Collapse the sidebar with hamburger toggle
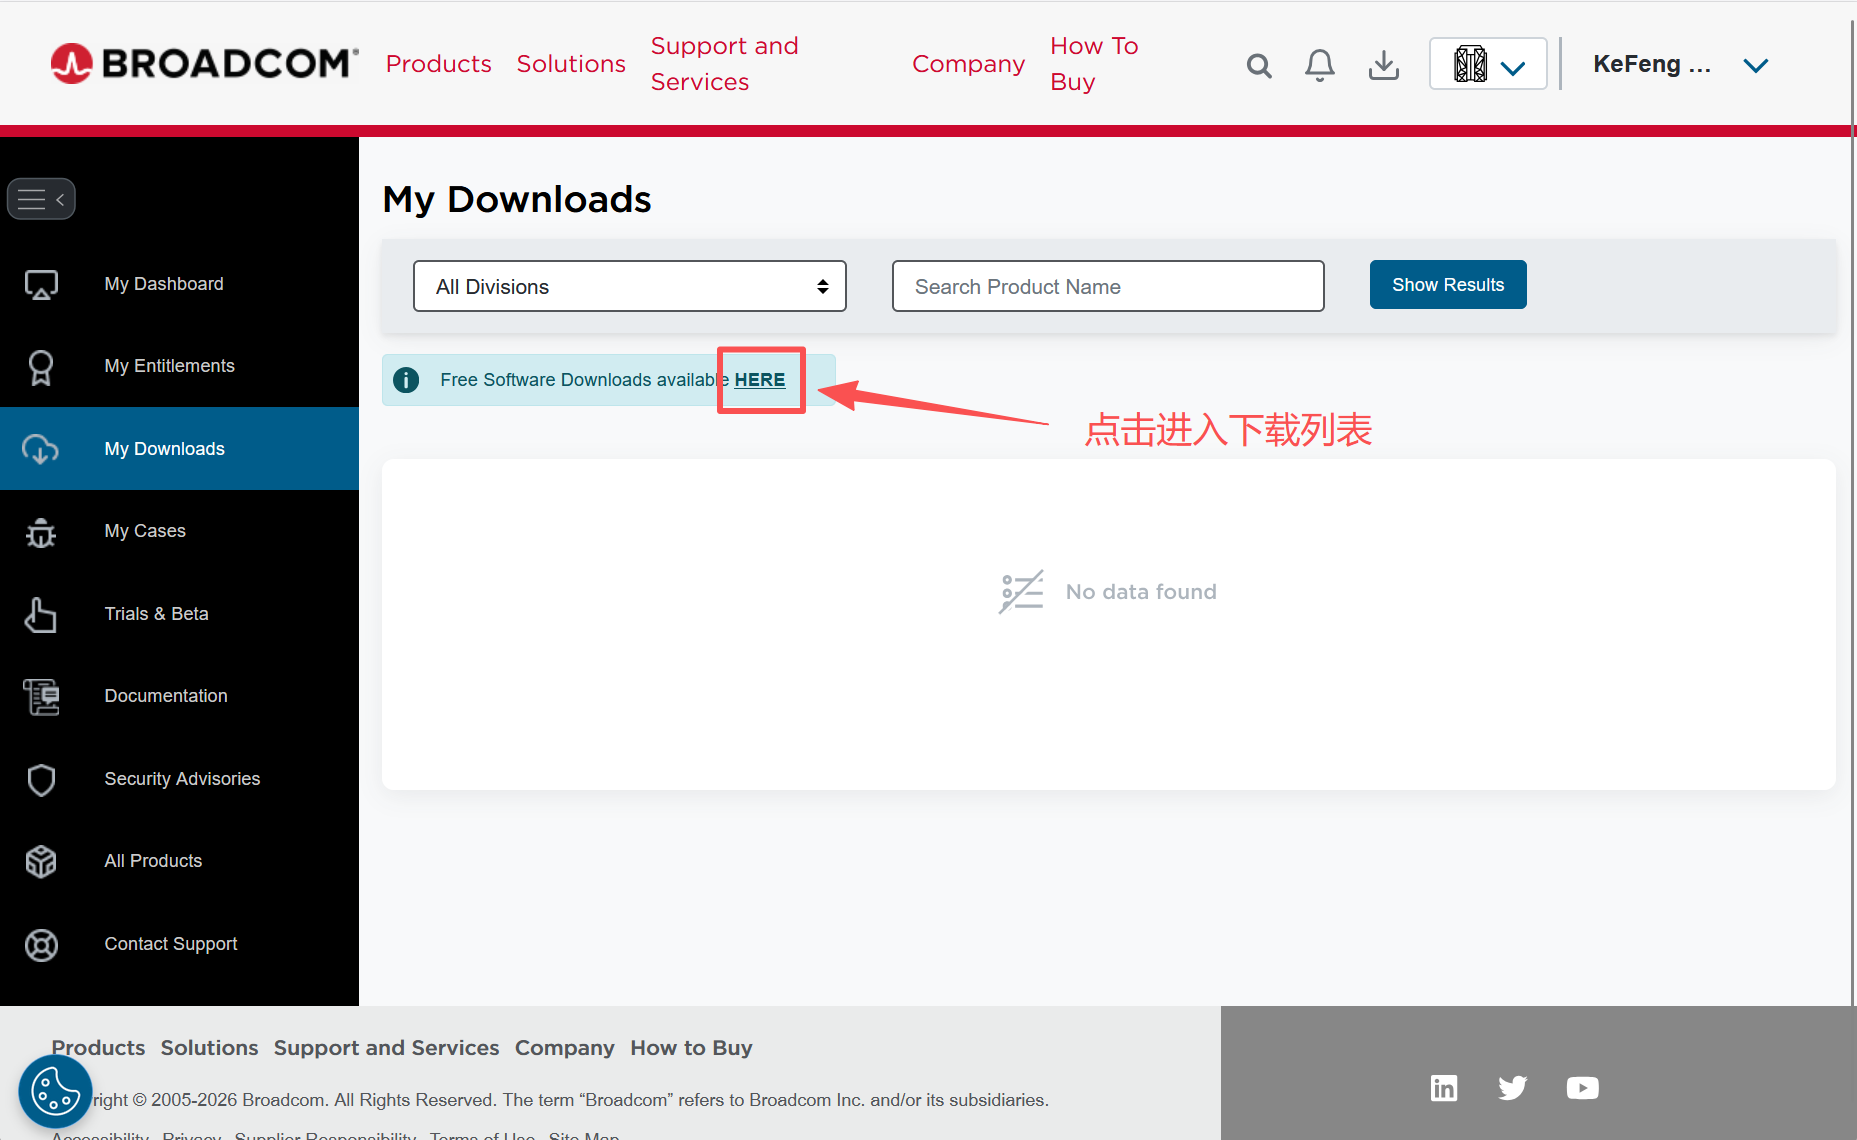This screenshot has width=1857, height=1140. coord(41,199)
